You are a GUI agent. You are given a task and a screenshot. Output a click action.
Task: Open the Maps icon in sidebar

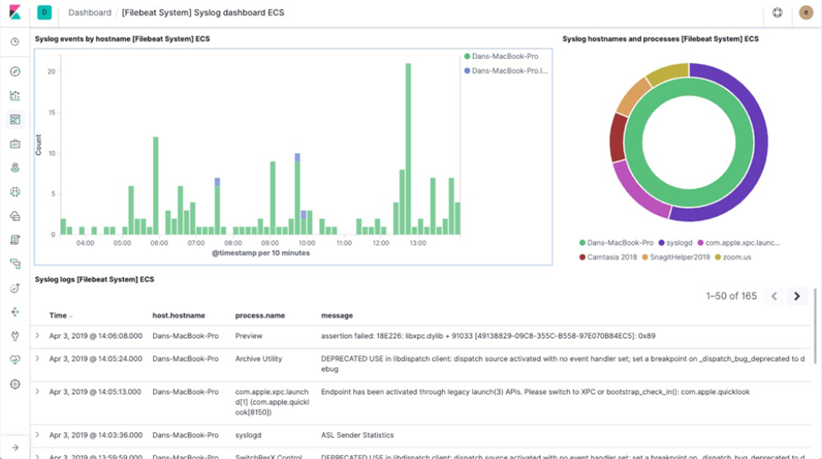pyautogui.click(x=15, y=168)
